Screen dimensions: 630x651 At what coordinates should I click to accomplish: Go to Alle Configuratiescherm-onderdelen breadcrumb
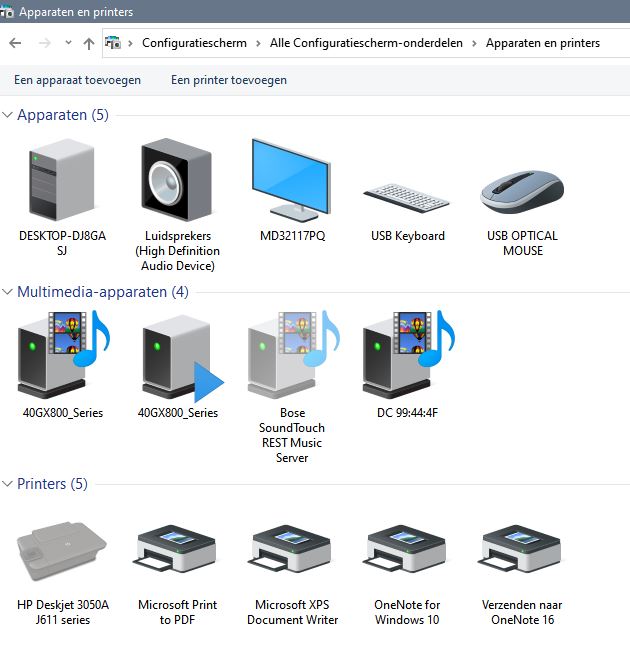click(x=366, y=43)
